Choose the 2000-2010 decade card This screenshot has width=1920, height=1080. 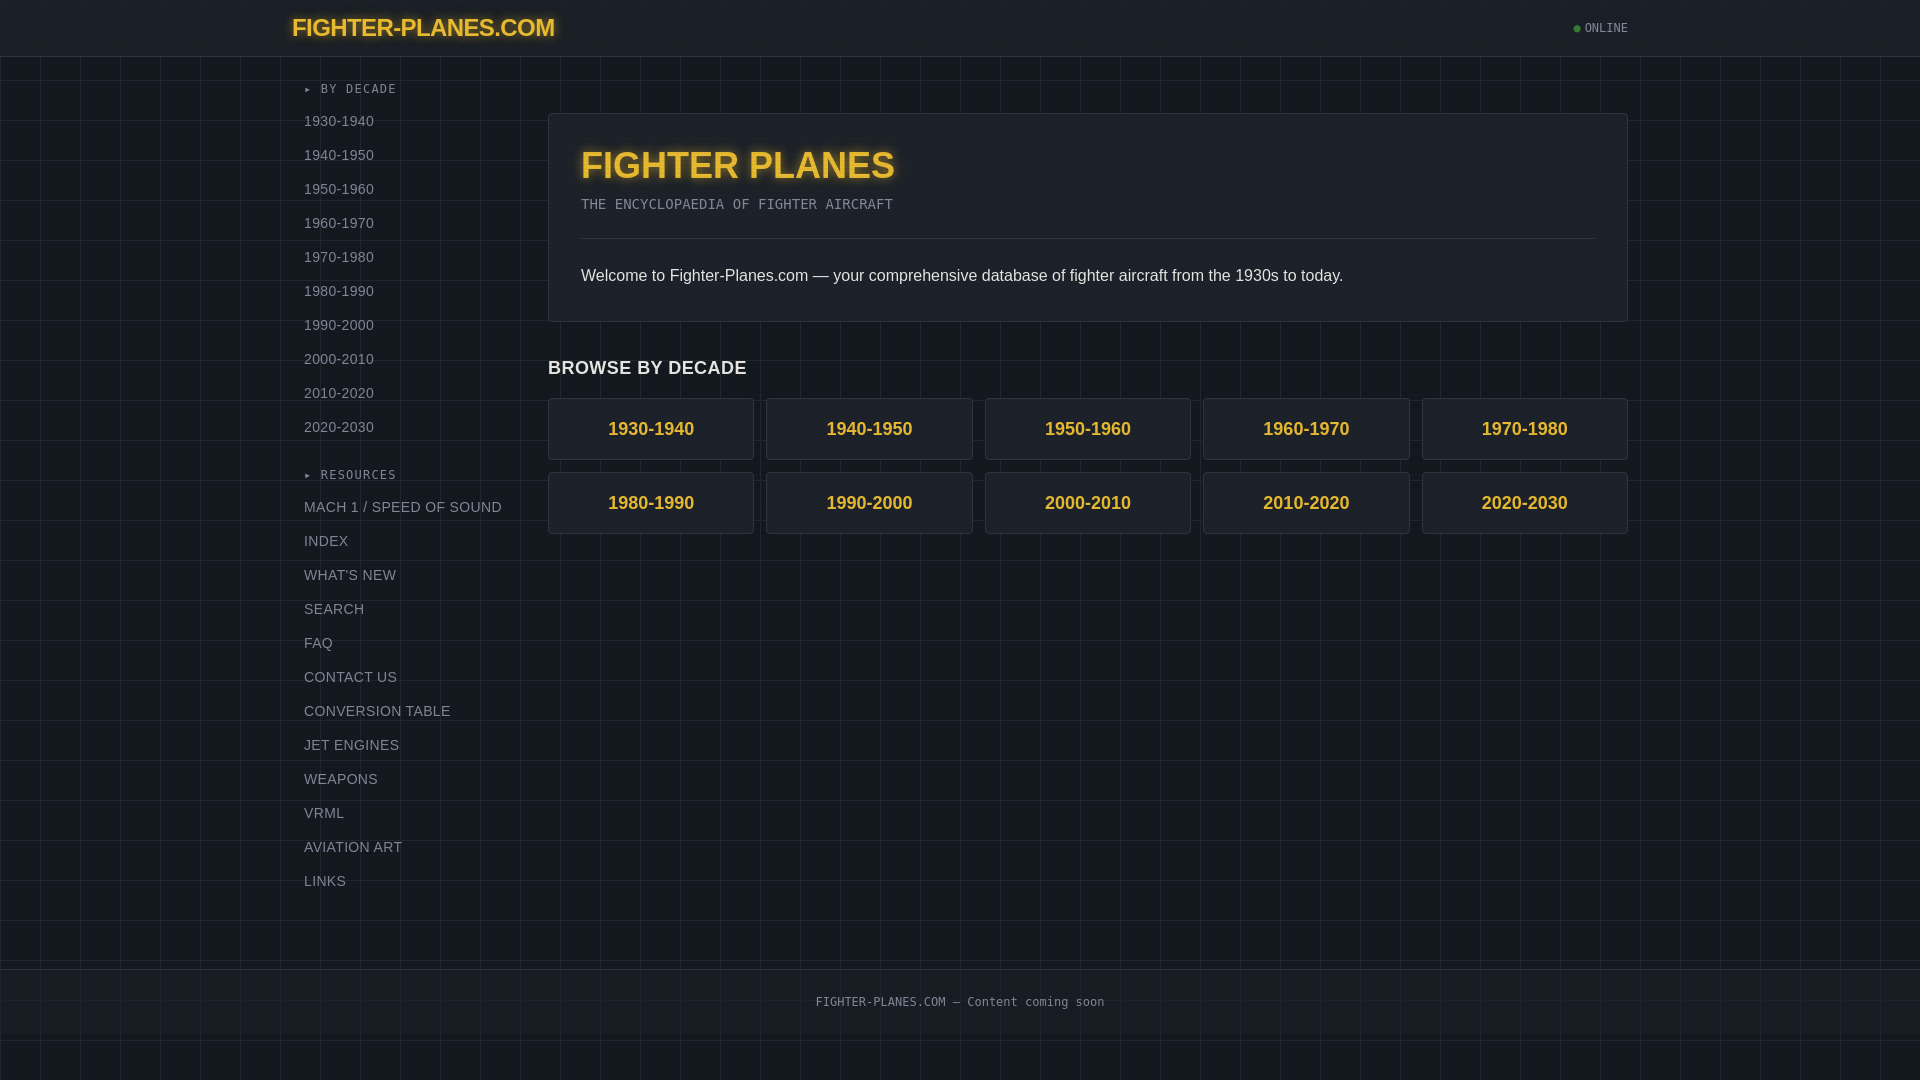point(1087,503)
